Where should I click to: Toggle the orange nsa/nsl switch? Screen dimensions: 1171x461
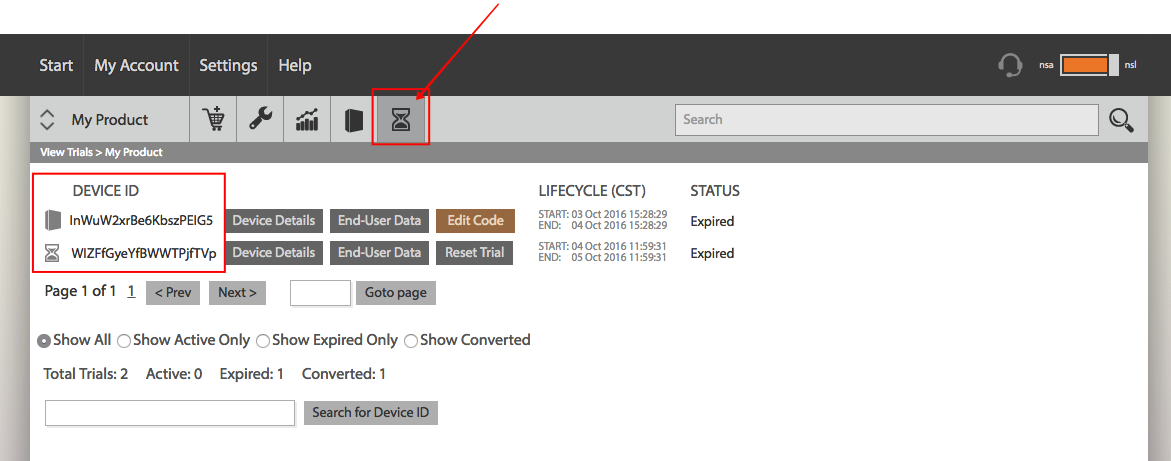point(1089,65)
